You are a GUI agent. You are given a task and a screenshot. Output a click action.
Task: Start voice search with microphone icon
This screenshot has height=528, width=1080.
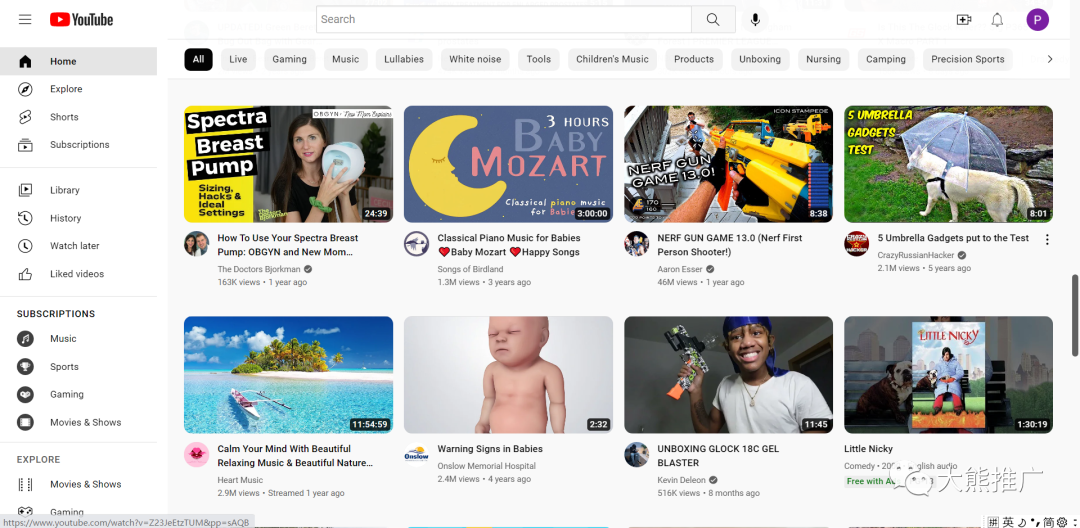click(755, 20)
